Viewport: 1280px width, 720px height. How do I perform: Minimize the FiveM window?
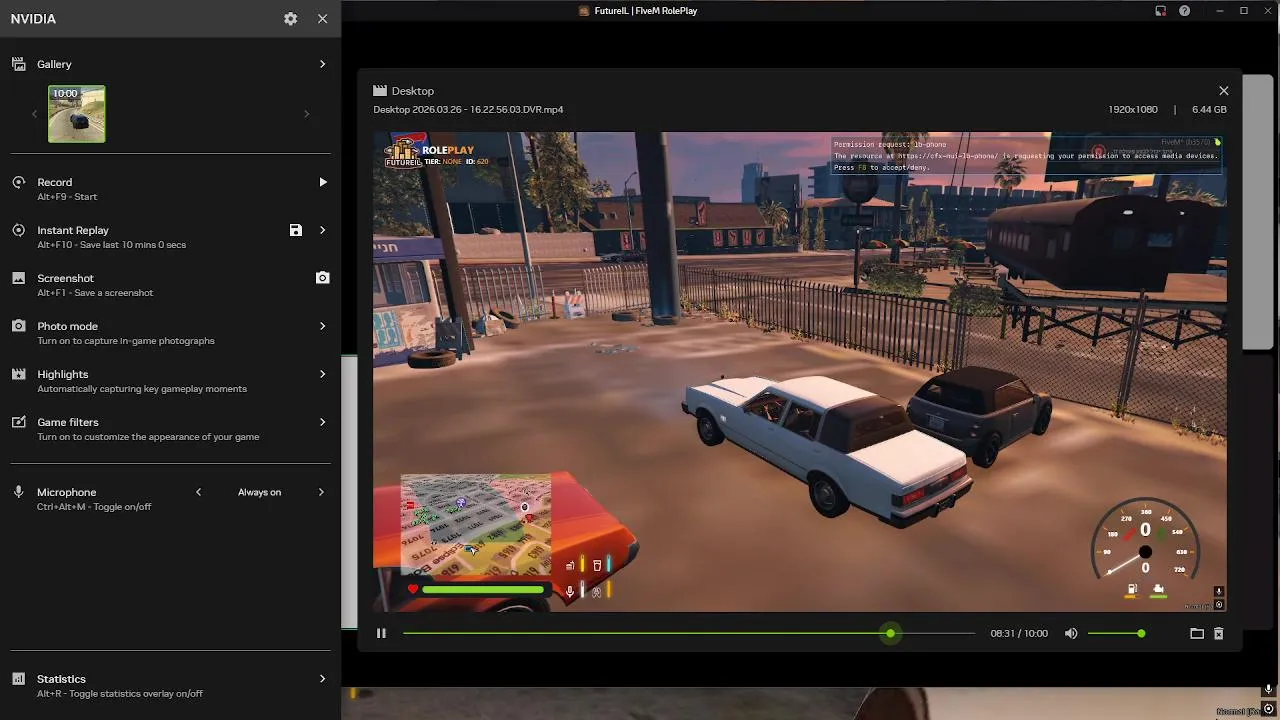pyautogui.click(x=1219, y=11)
